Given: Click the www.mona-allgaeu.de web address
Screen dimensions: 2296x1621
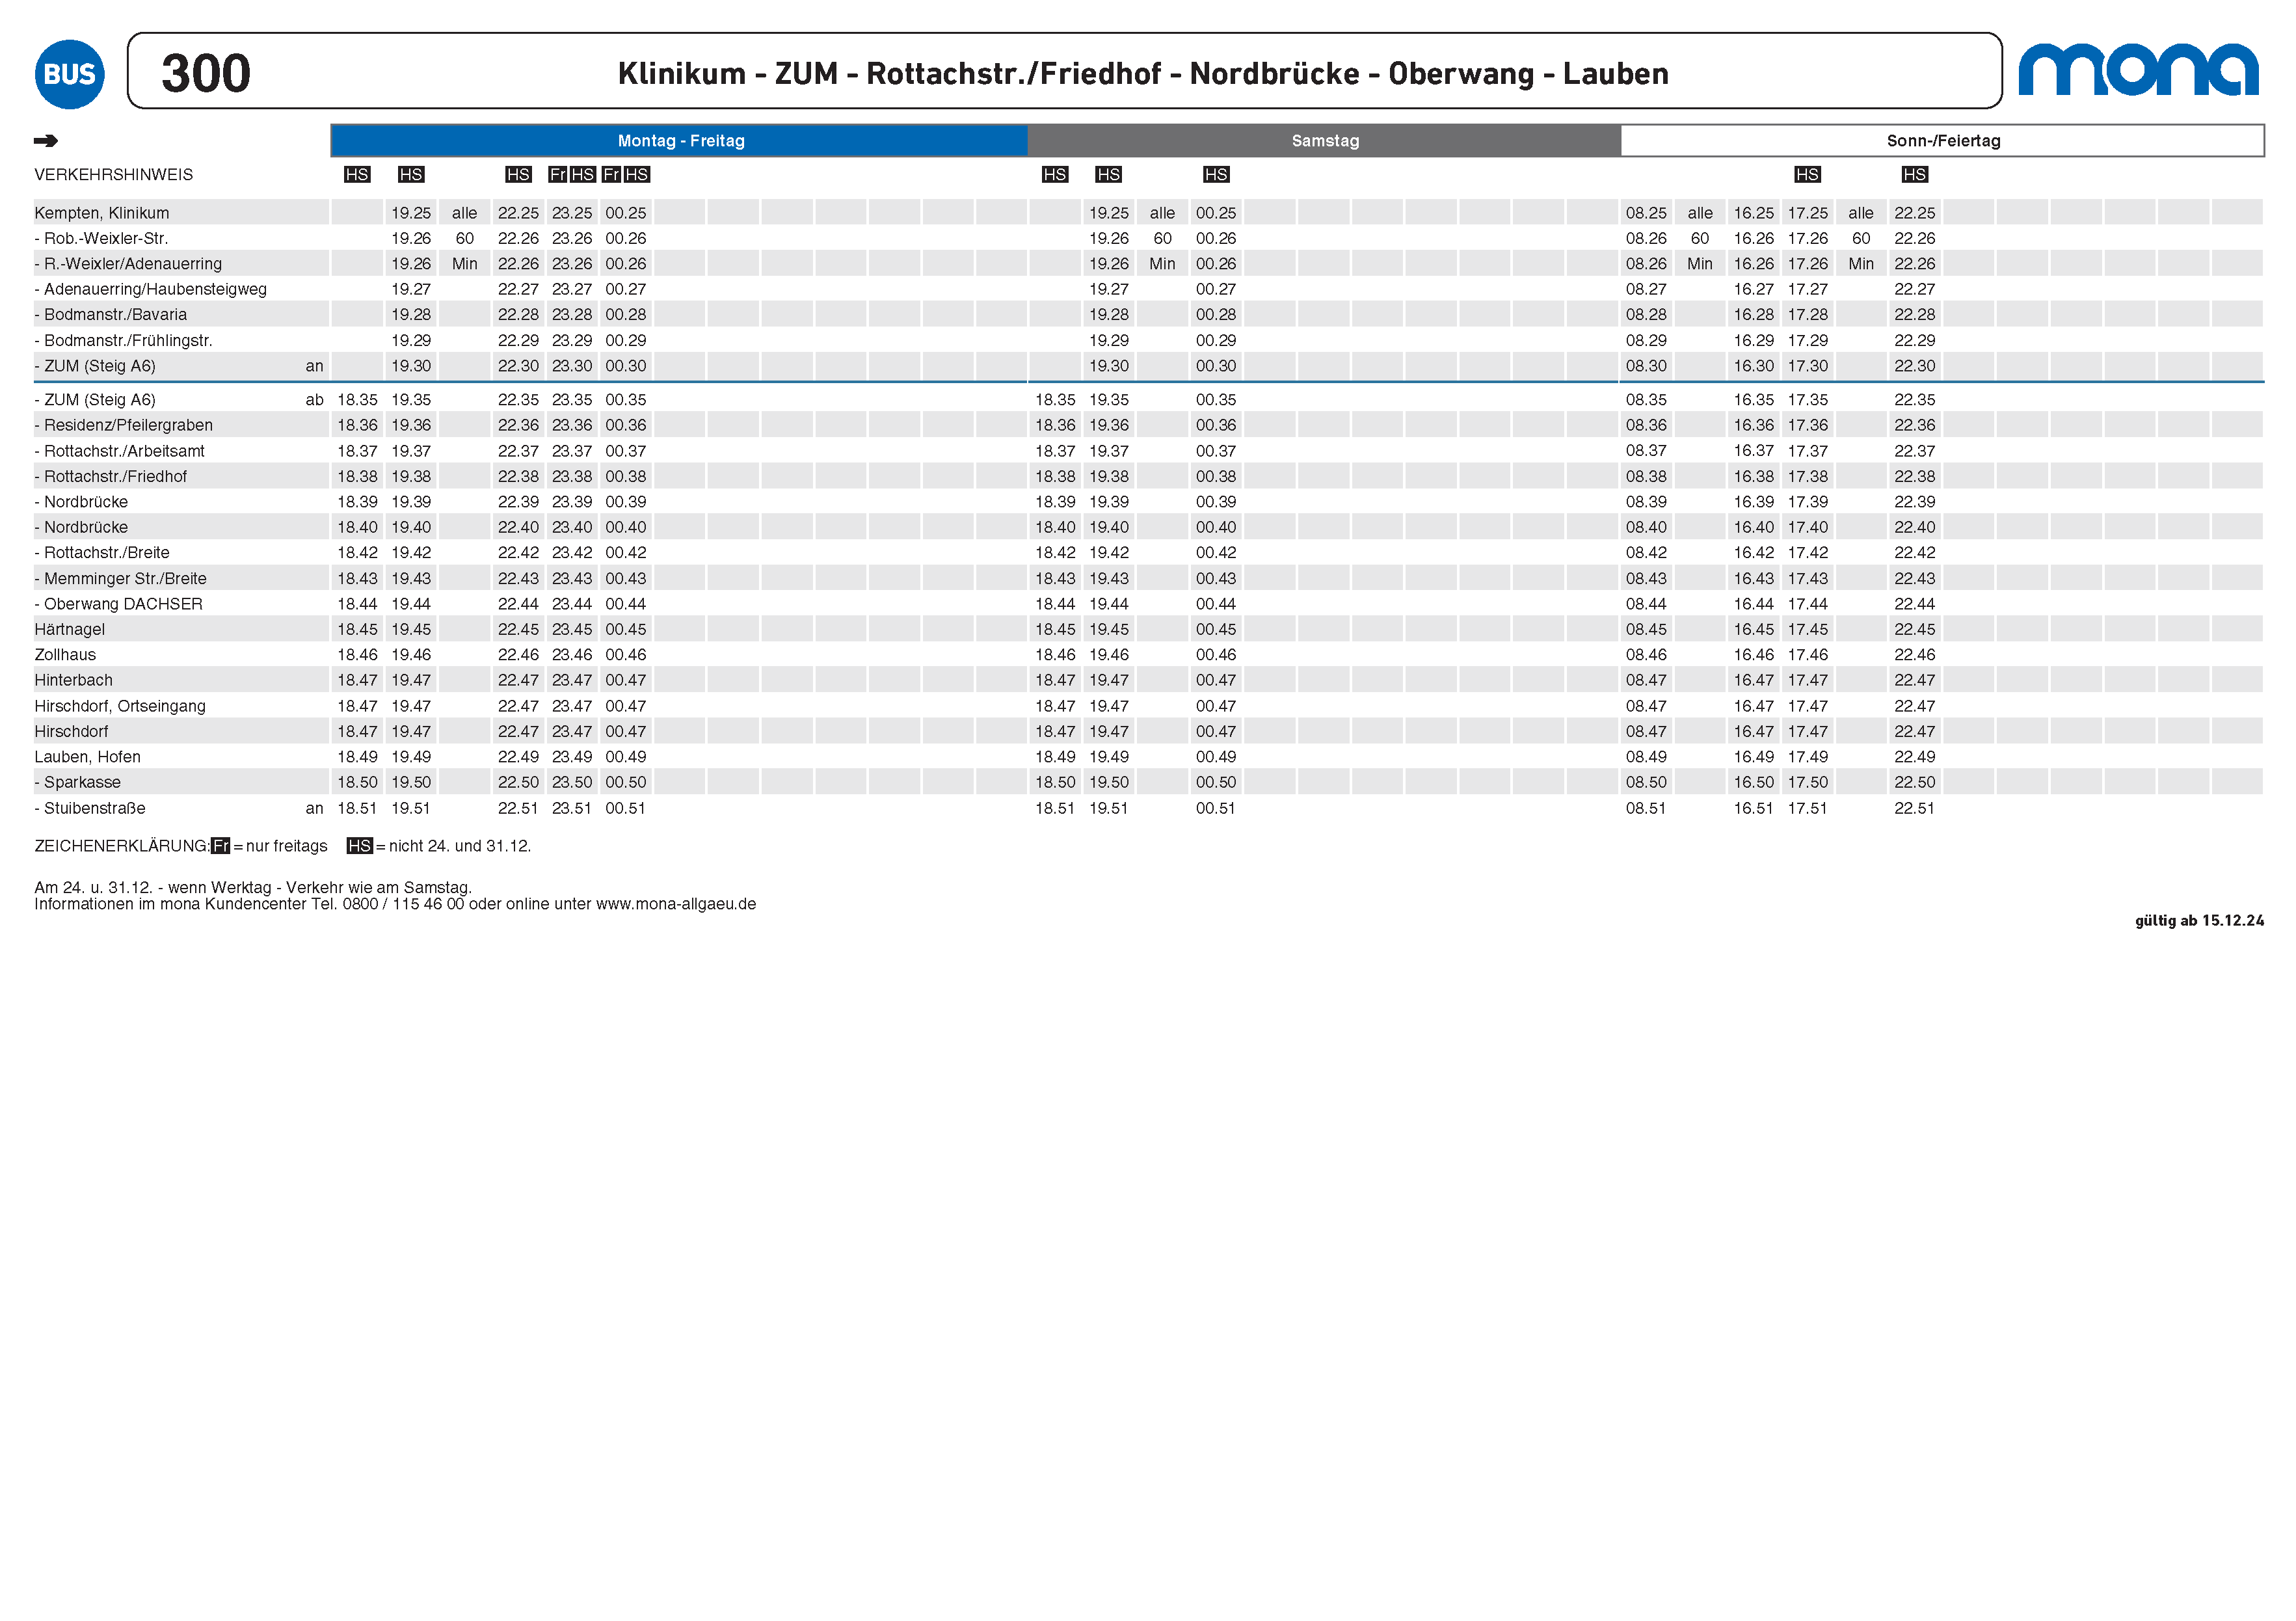Looking at the screenshot, I should coord(676,904).
